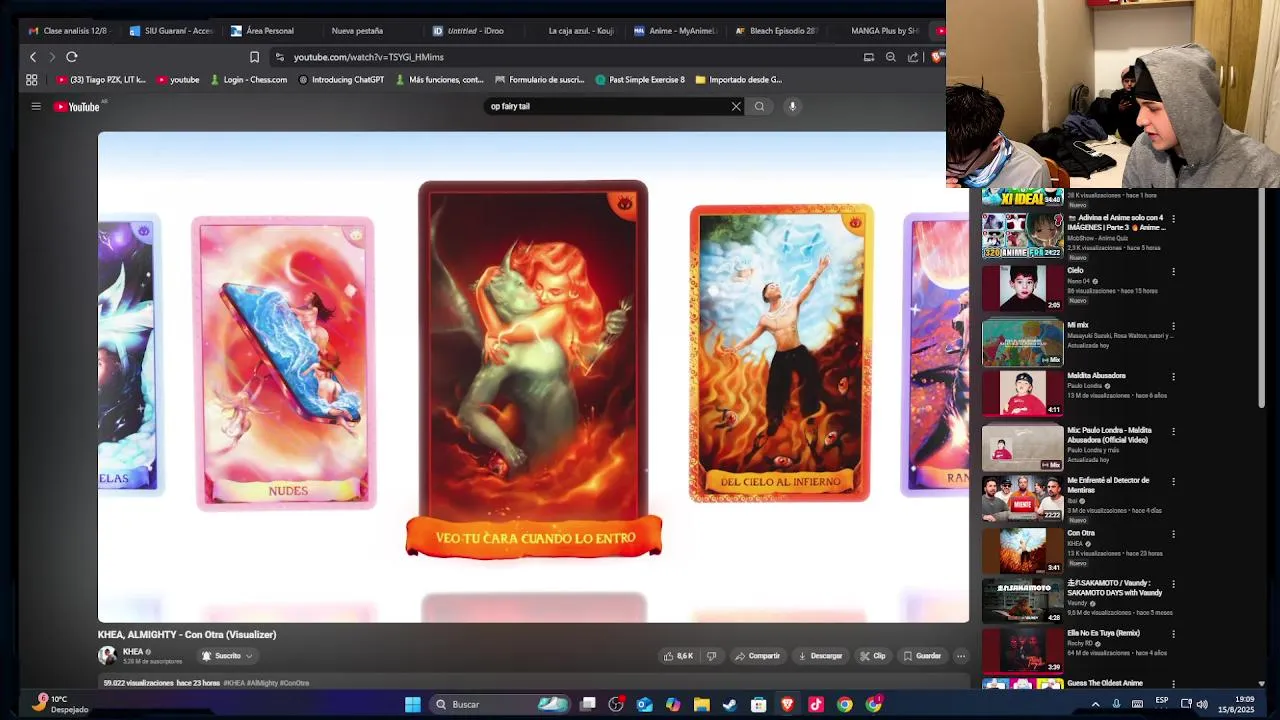
Task: Go to YouTube home via logo
Action: coord(77,106)
